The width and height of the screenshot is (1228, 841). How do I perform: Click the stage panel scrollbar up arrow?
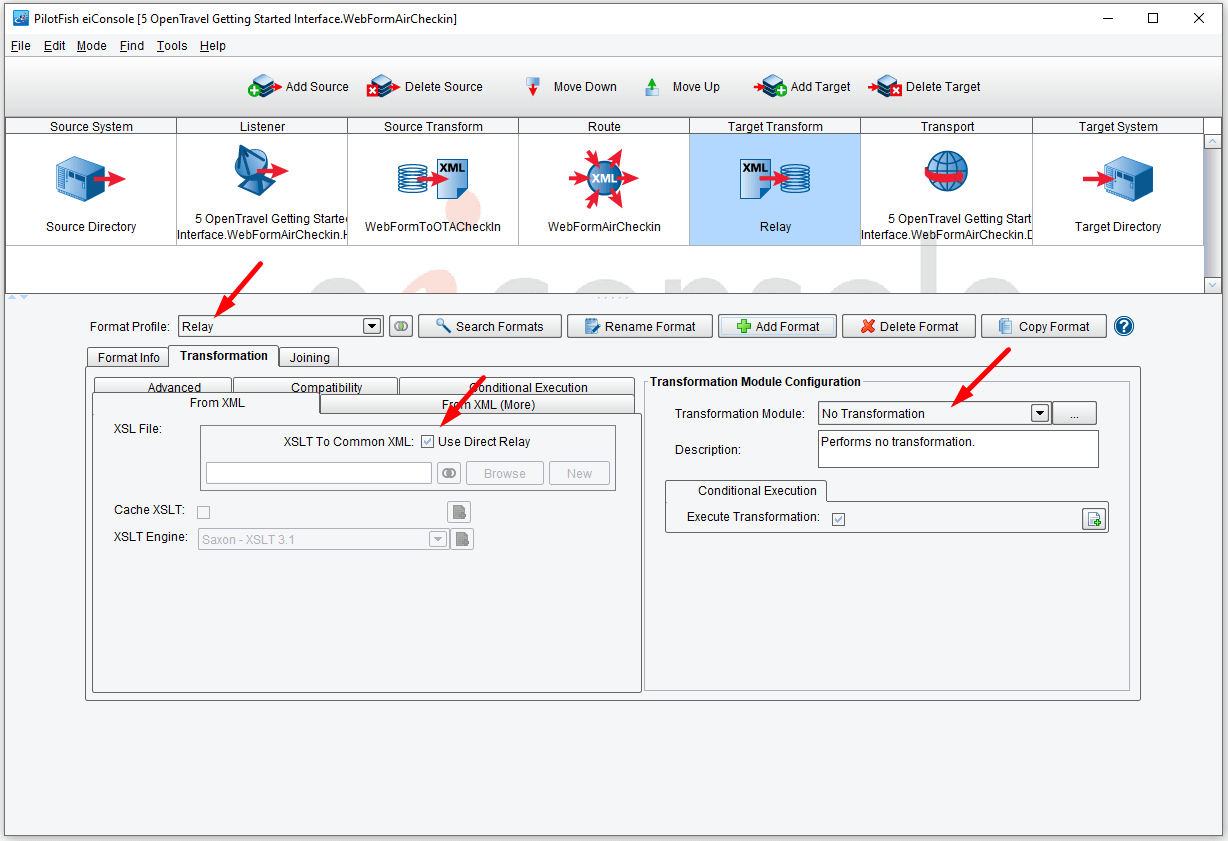tap(1214, 142)
